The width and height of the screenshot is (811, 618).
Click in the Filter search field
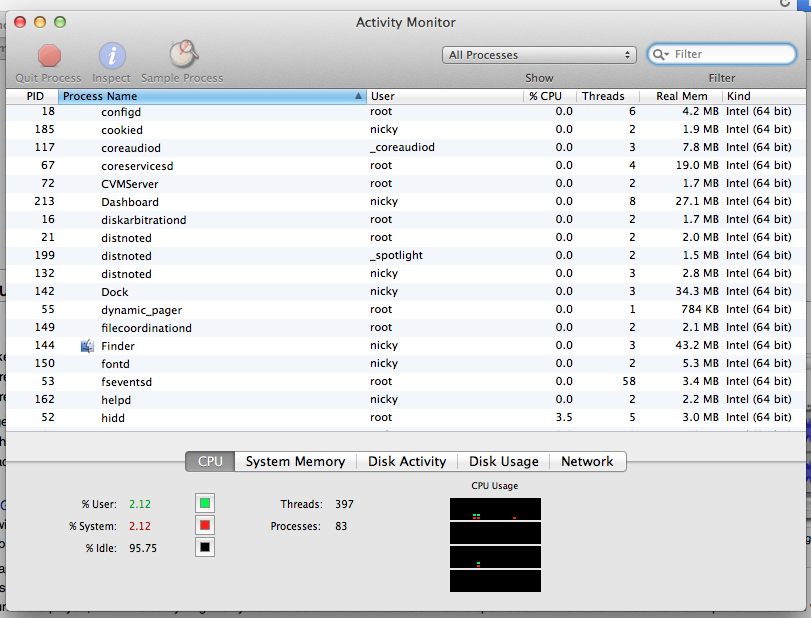pos(715,55)
